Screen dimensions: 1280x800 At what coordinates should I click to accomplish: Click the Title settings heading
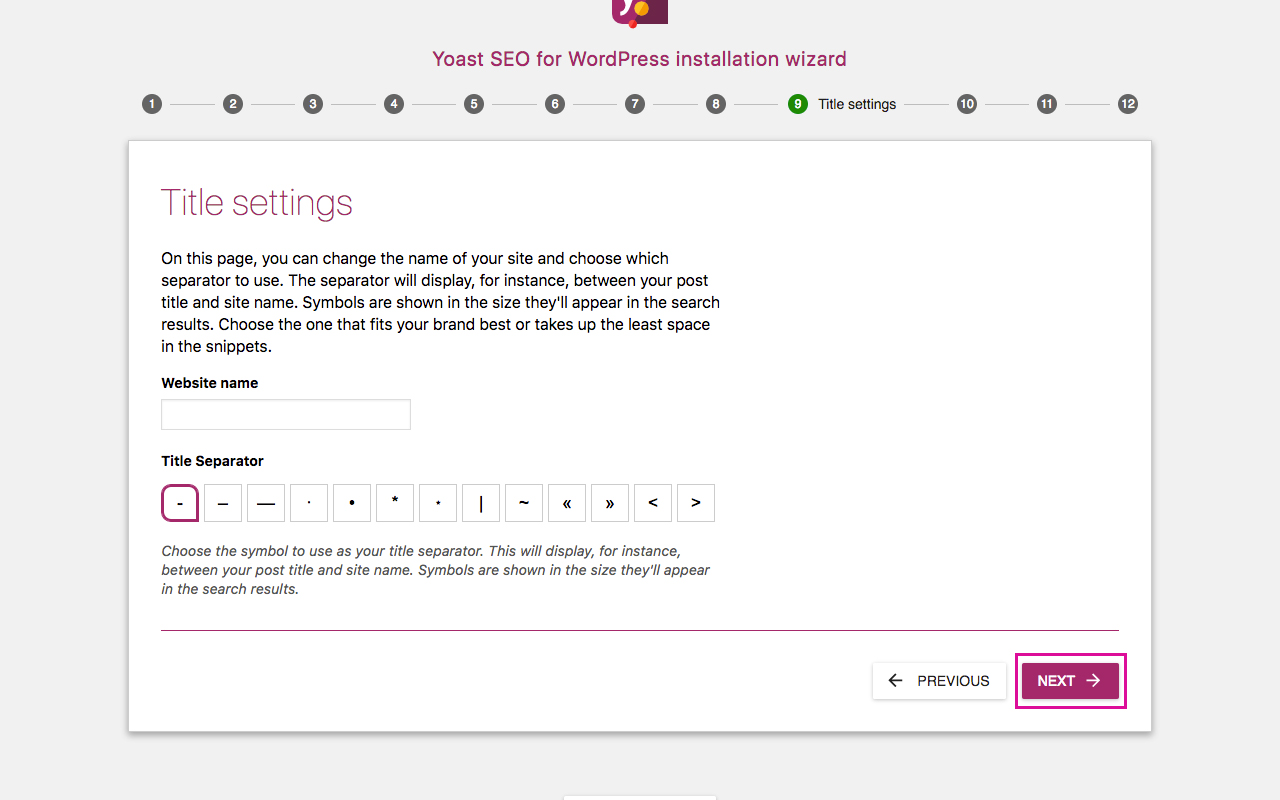(257, 203)
